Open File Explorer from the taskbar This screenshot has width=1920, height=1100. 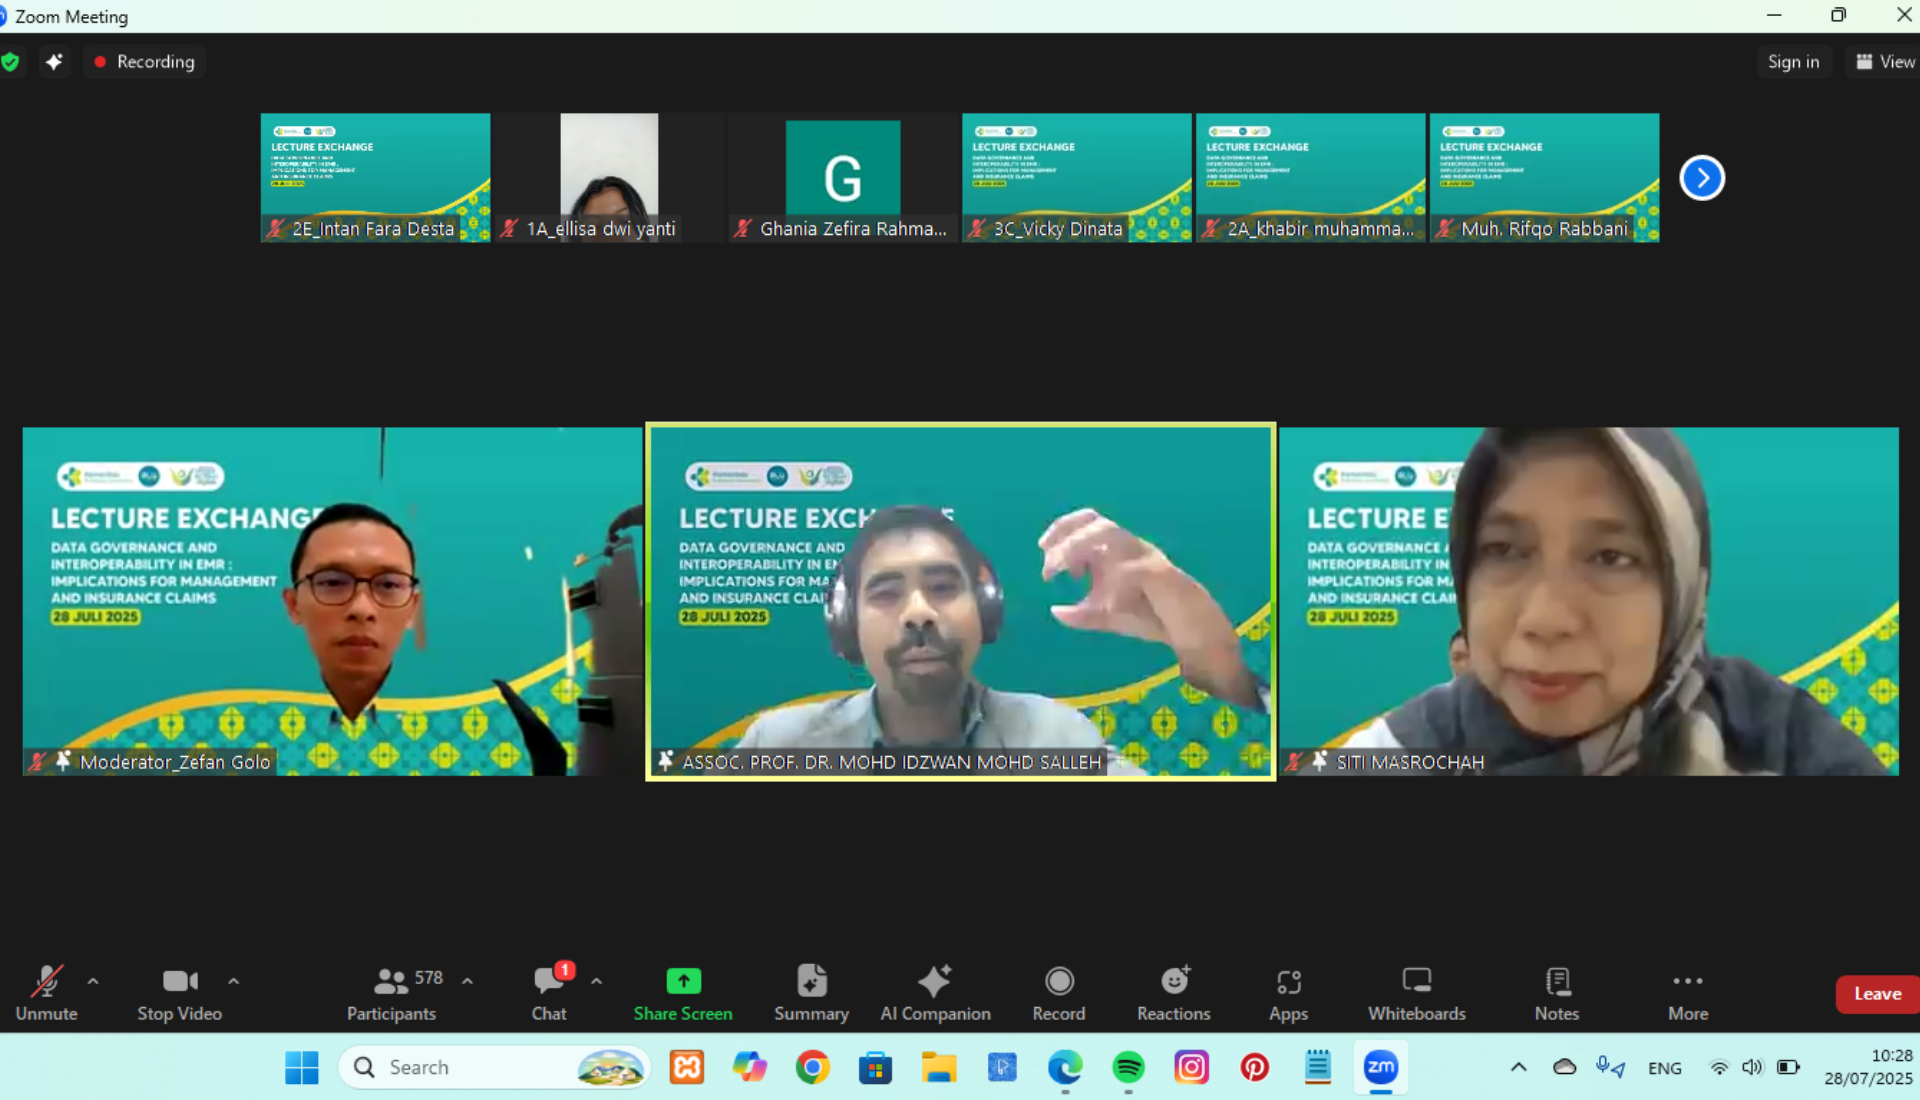938,1067
